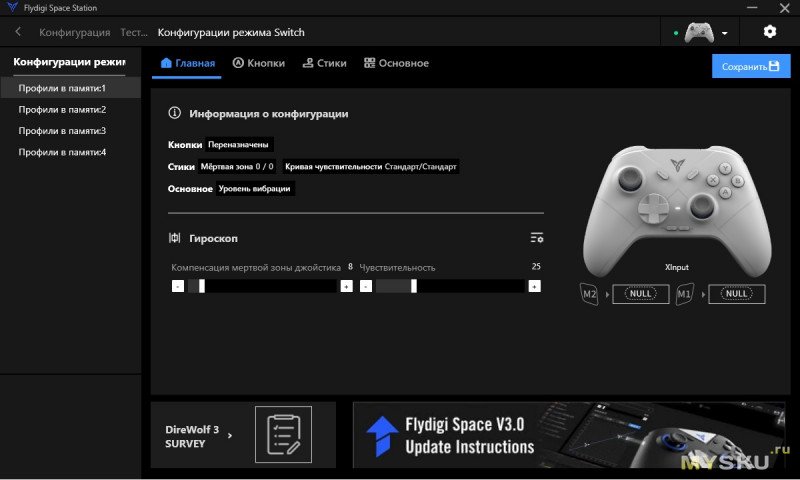
Task: Select Профили в памяти:4
Action: point(70,152)
